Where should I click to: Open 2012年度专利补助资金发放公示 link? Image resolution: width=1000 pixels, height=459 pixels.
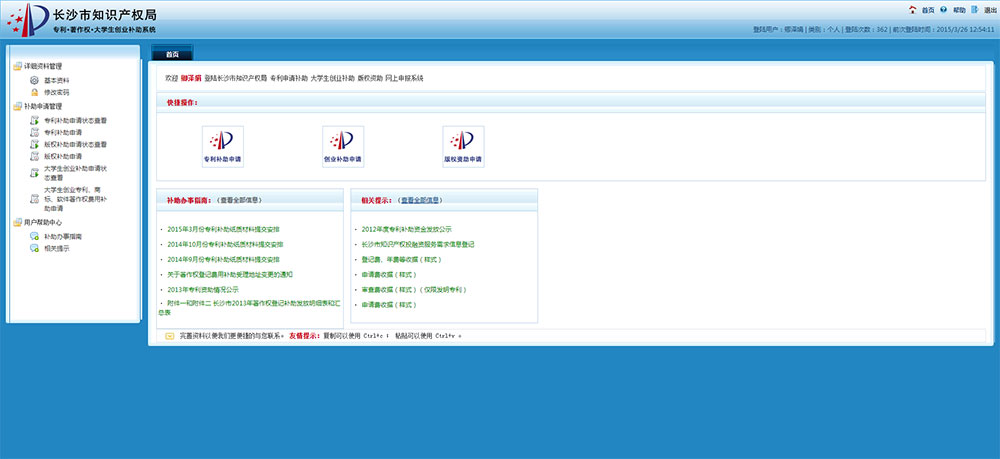coord(406,229)
